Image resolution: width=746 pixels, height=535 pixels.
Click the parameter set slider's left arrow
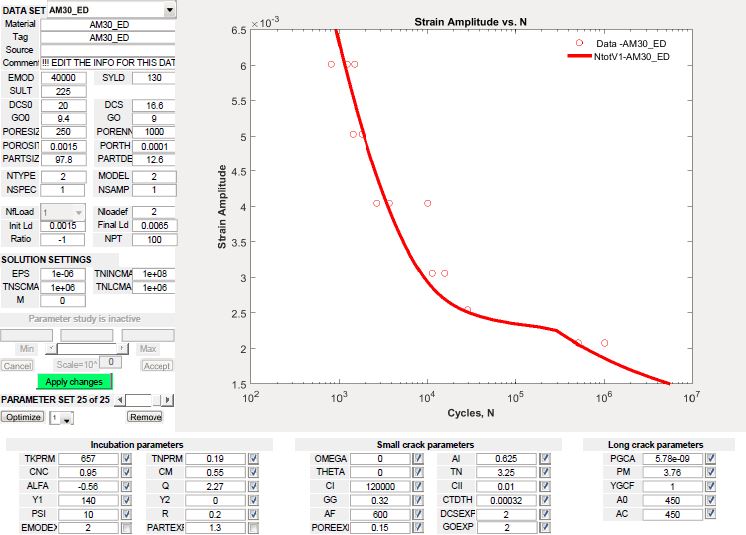point(121,400)
